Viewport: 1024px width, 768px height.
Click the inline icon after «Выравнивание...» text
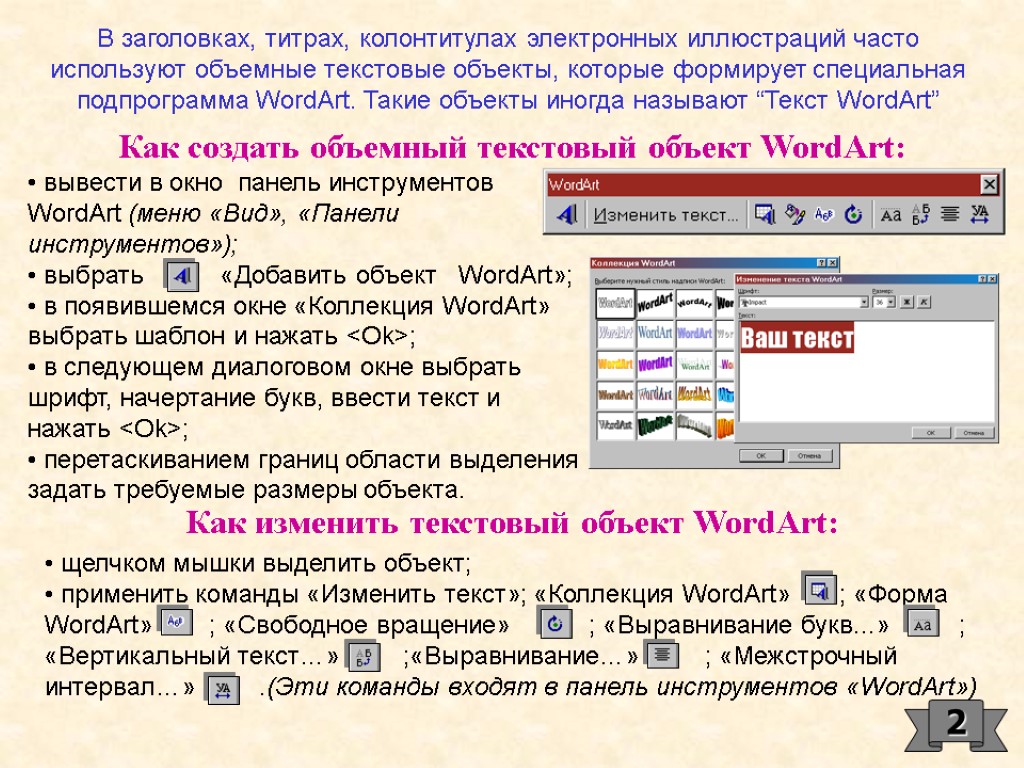[662, 654]
